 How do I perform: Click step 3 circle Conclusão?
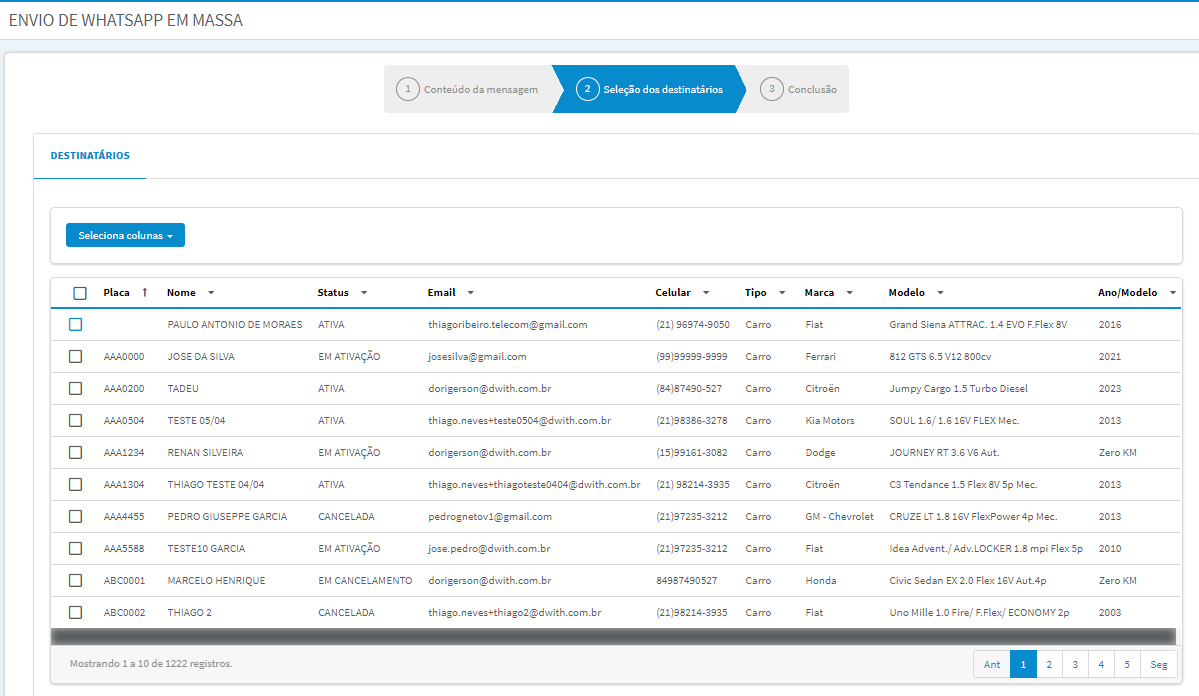pyautogui.click(x=772, y=89)
